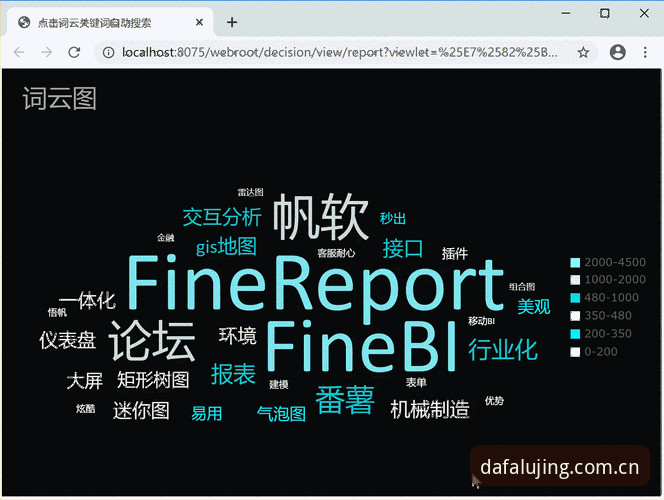Click the 雷达图 keyword
This screenshot has height=500, width=664.
[251, 193]
